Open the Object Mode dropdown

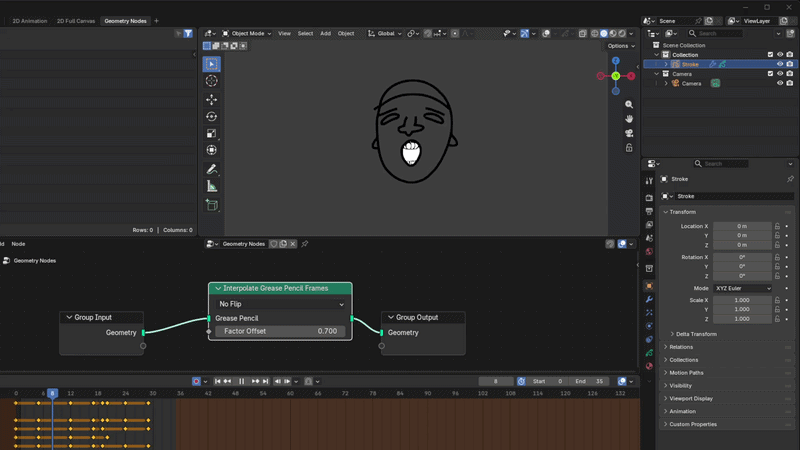pyautogui.click(x=247, y=34)
